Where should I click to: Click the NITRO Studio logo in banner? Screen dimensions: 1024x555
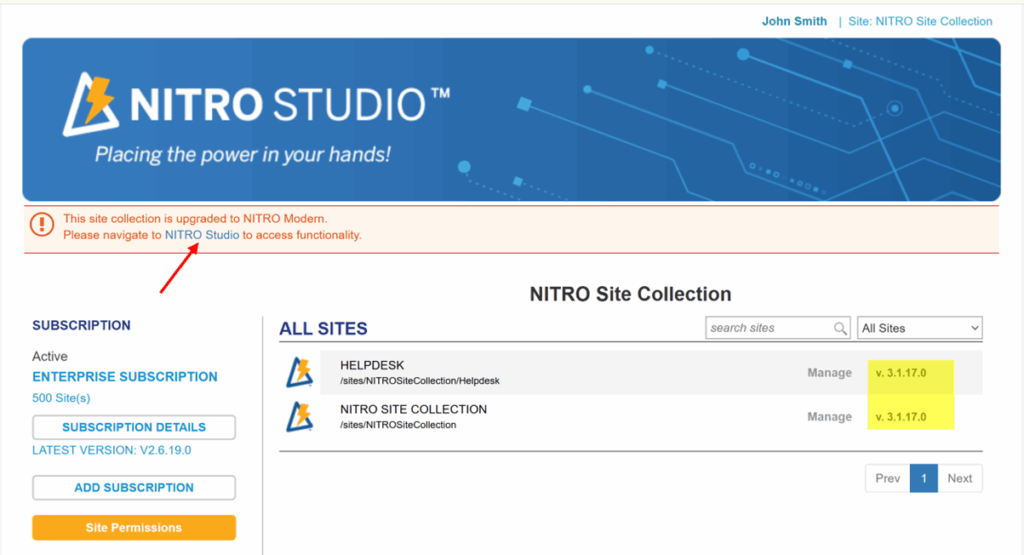[256, 104]
